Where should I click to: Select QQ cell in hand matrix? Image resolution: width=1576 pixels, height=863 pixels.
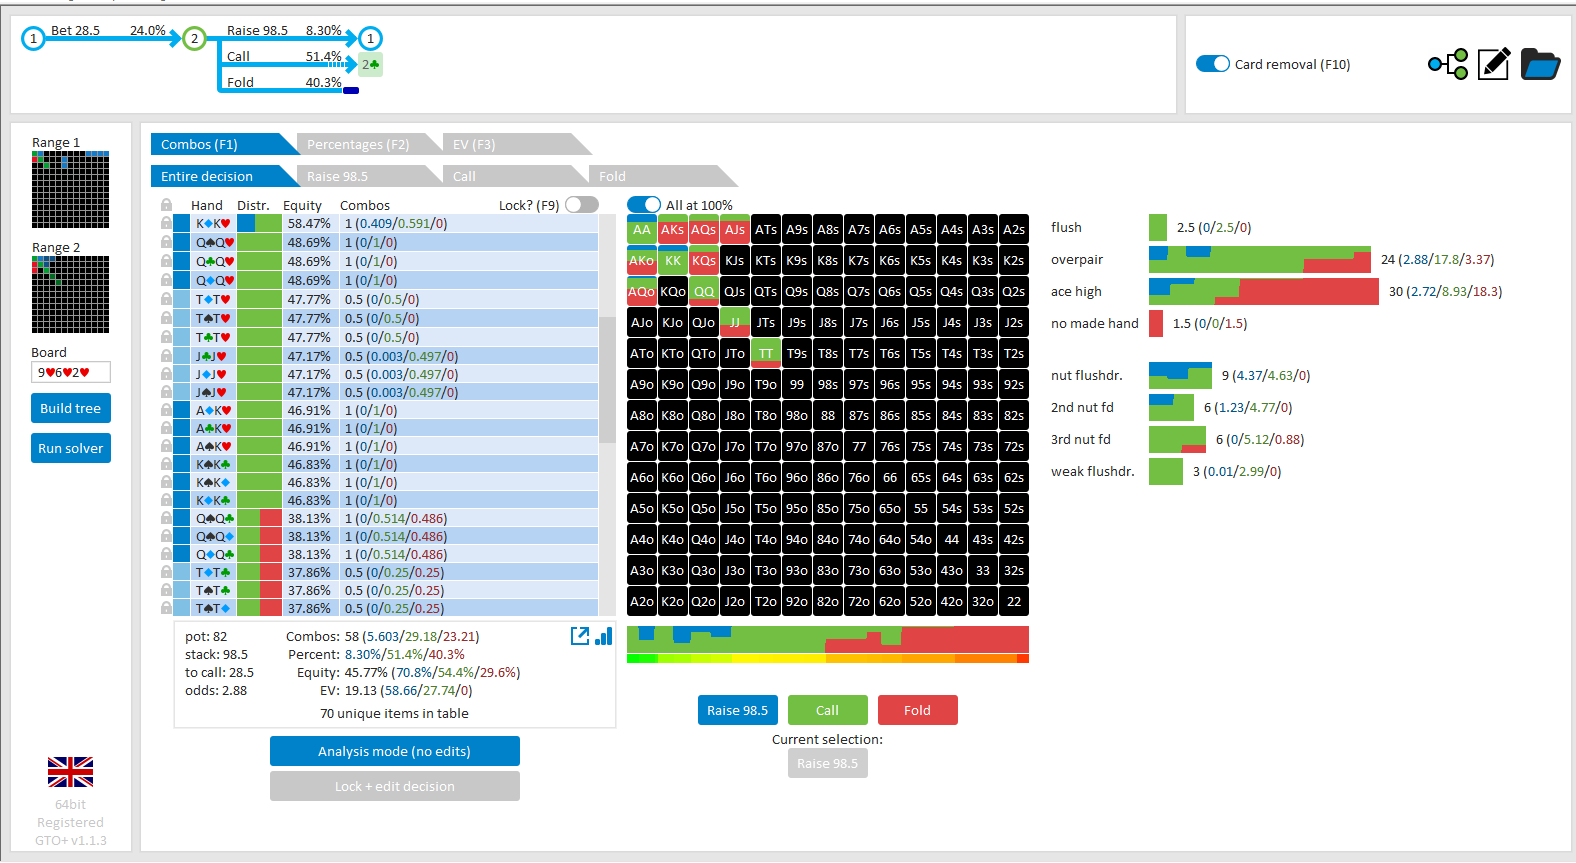704,291
